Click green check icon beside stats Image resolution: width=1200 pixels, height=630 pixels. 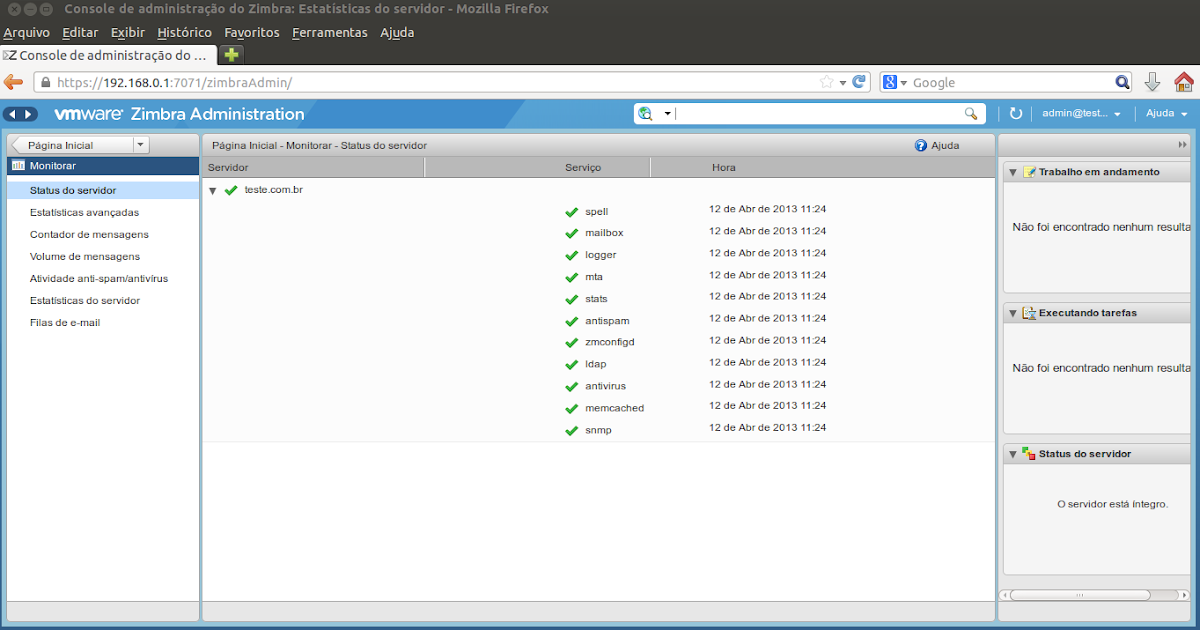click(571, 300)
